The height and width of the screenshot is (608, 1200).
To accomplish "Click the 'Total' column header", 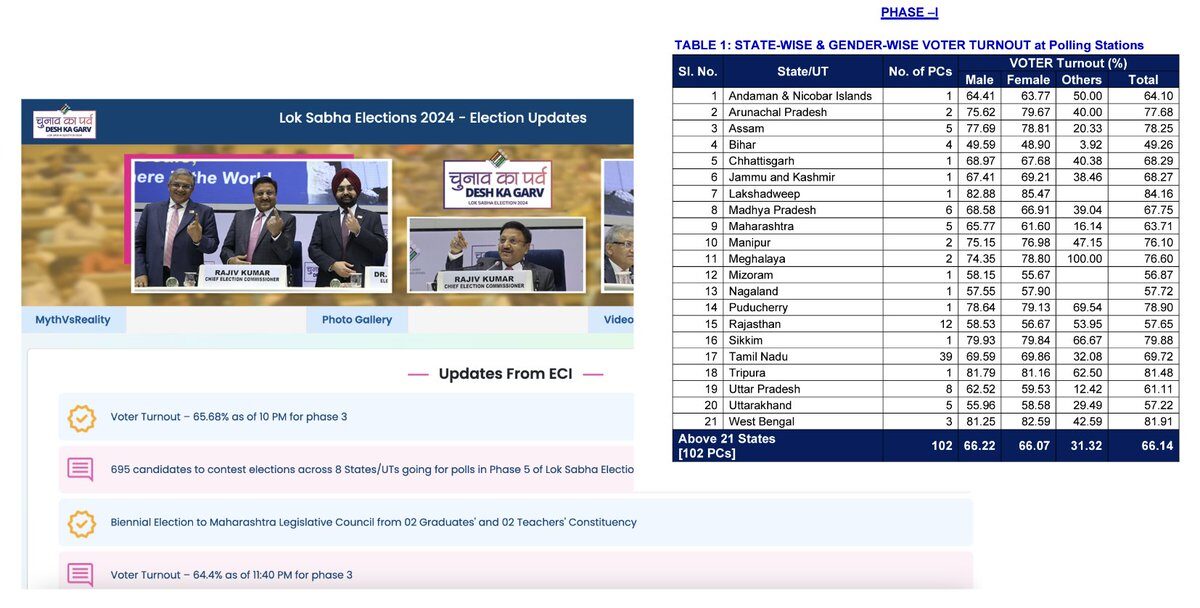I will [1143, 80].
